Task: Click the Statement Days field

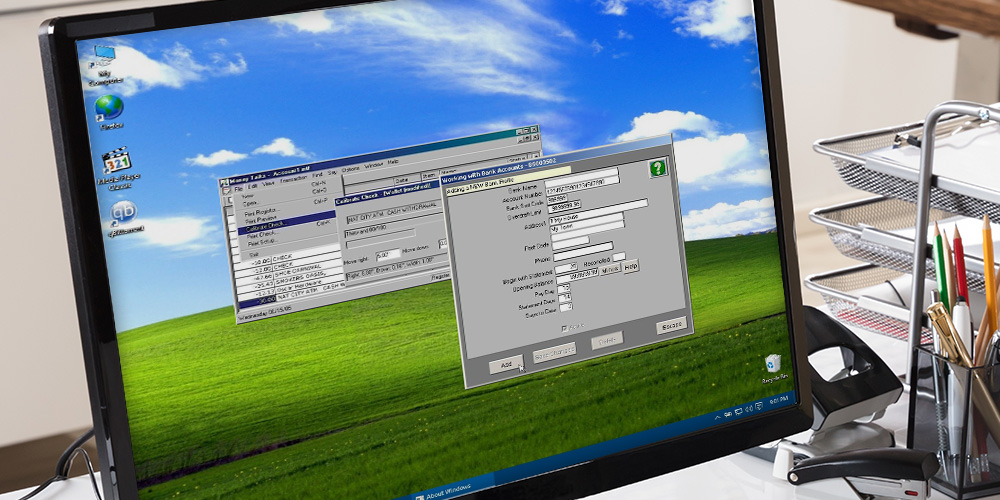Action: [564, 297]
